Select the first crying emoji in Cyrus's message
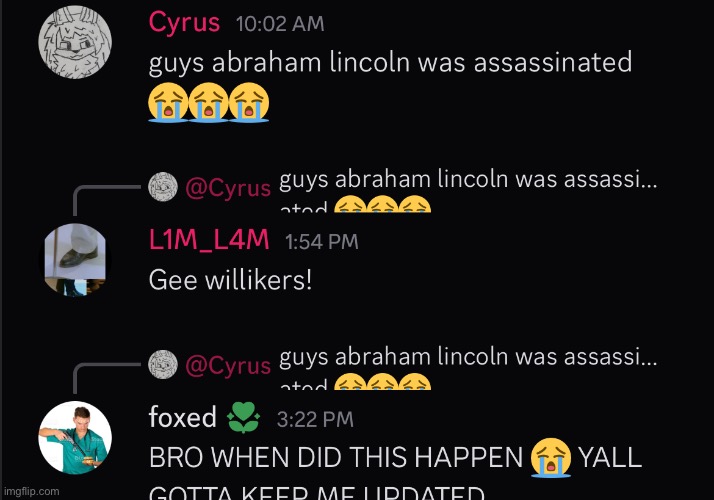The image size is (714, 500). tap(168, 102)
